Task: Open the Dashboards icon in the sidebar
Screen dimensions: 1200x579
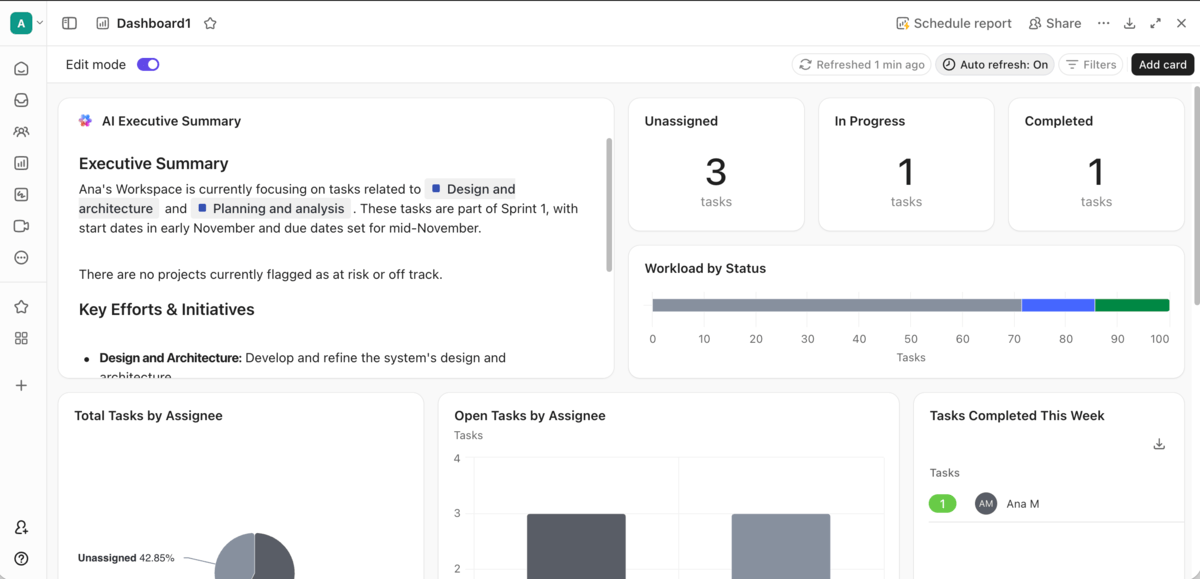Action: click(x=20, y=162)
